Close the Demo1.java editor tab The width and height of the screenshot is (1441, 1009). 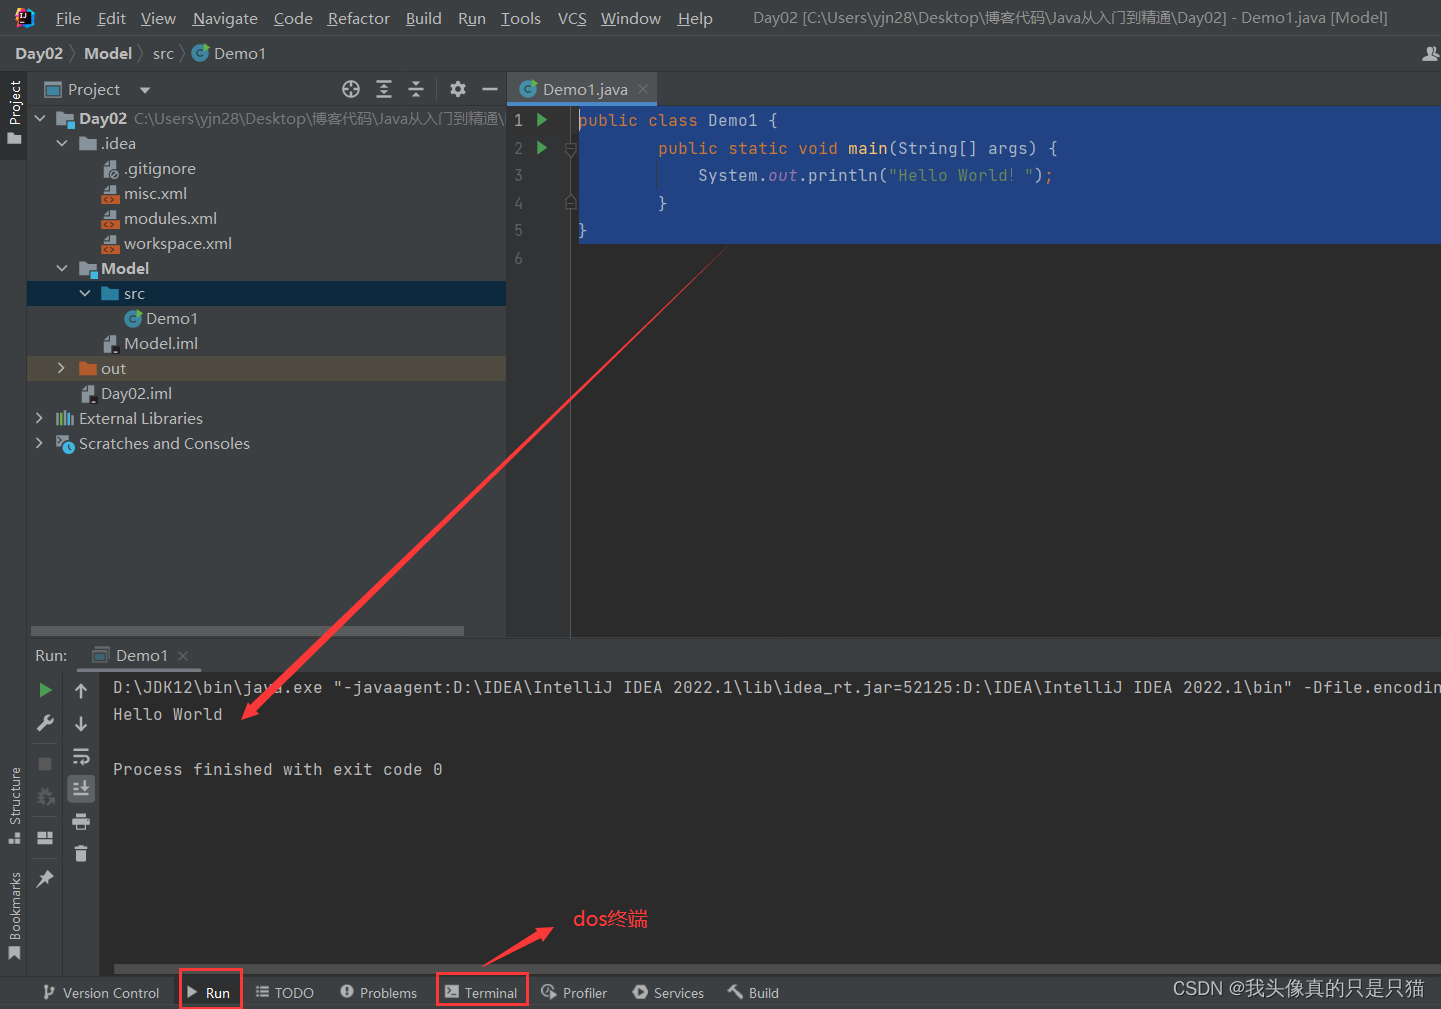click(643, 89)
